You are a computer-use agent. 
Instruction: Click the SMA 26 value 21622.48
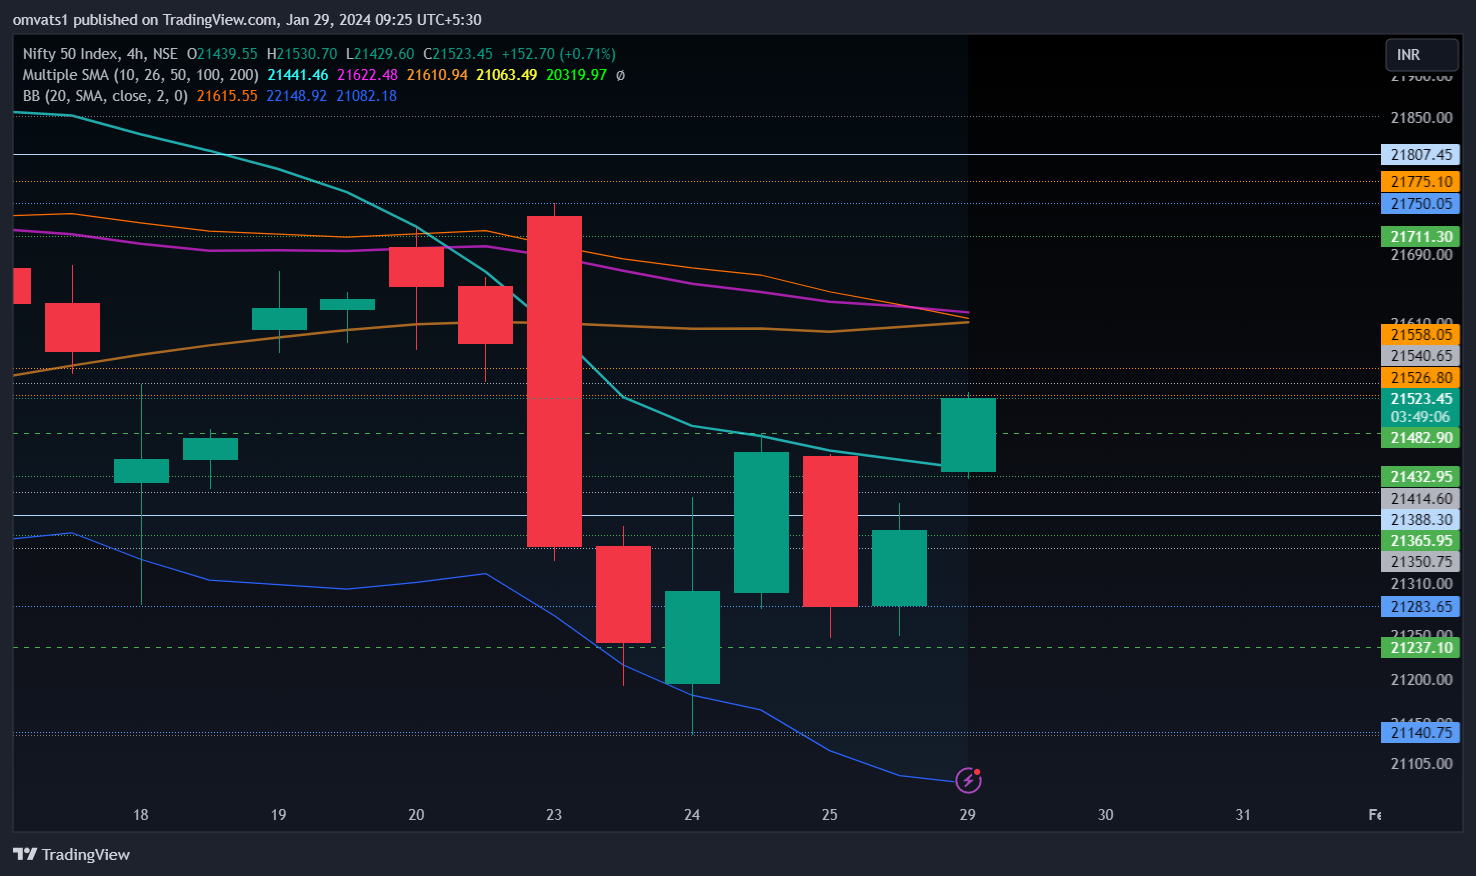[x=367, y=75]
